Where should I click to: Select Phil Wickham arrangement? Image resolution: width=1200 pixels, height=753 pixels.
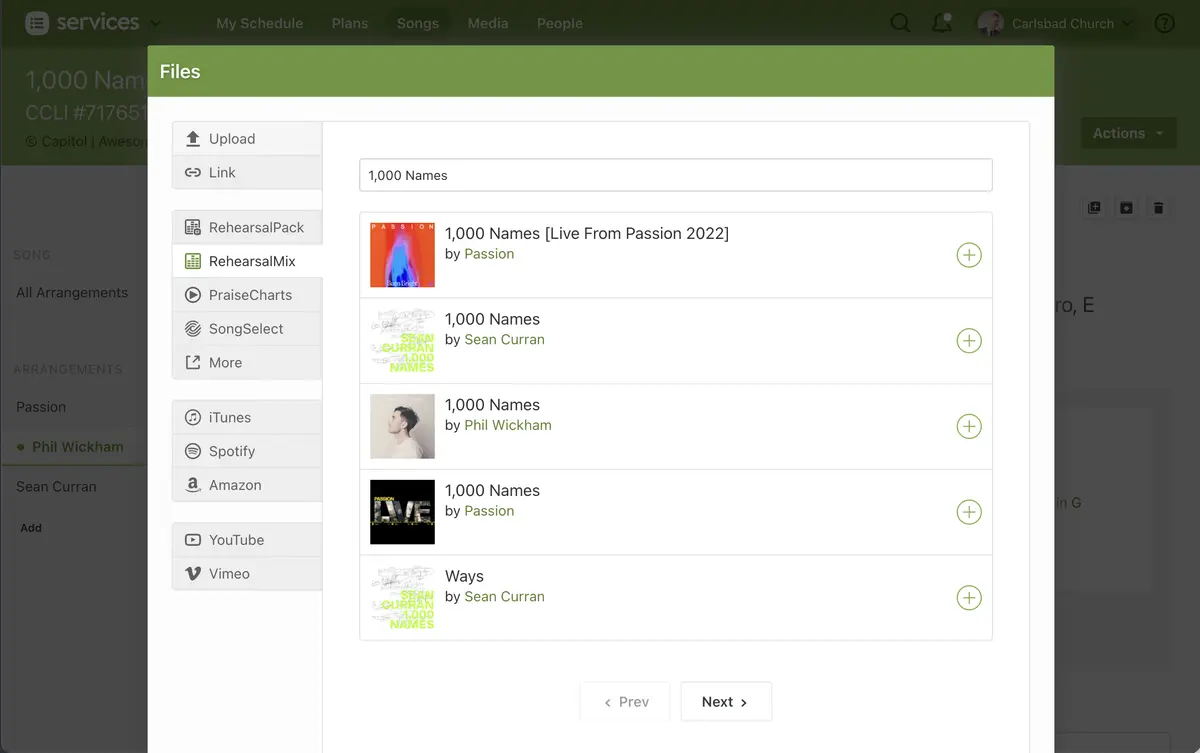coord(78,447)
